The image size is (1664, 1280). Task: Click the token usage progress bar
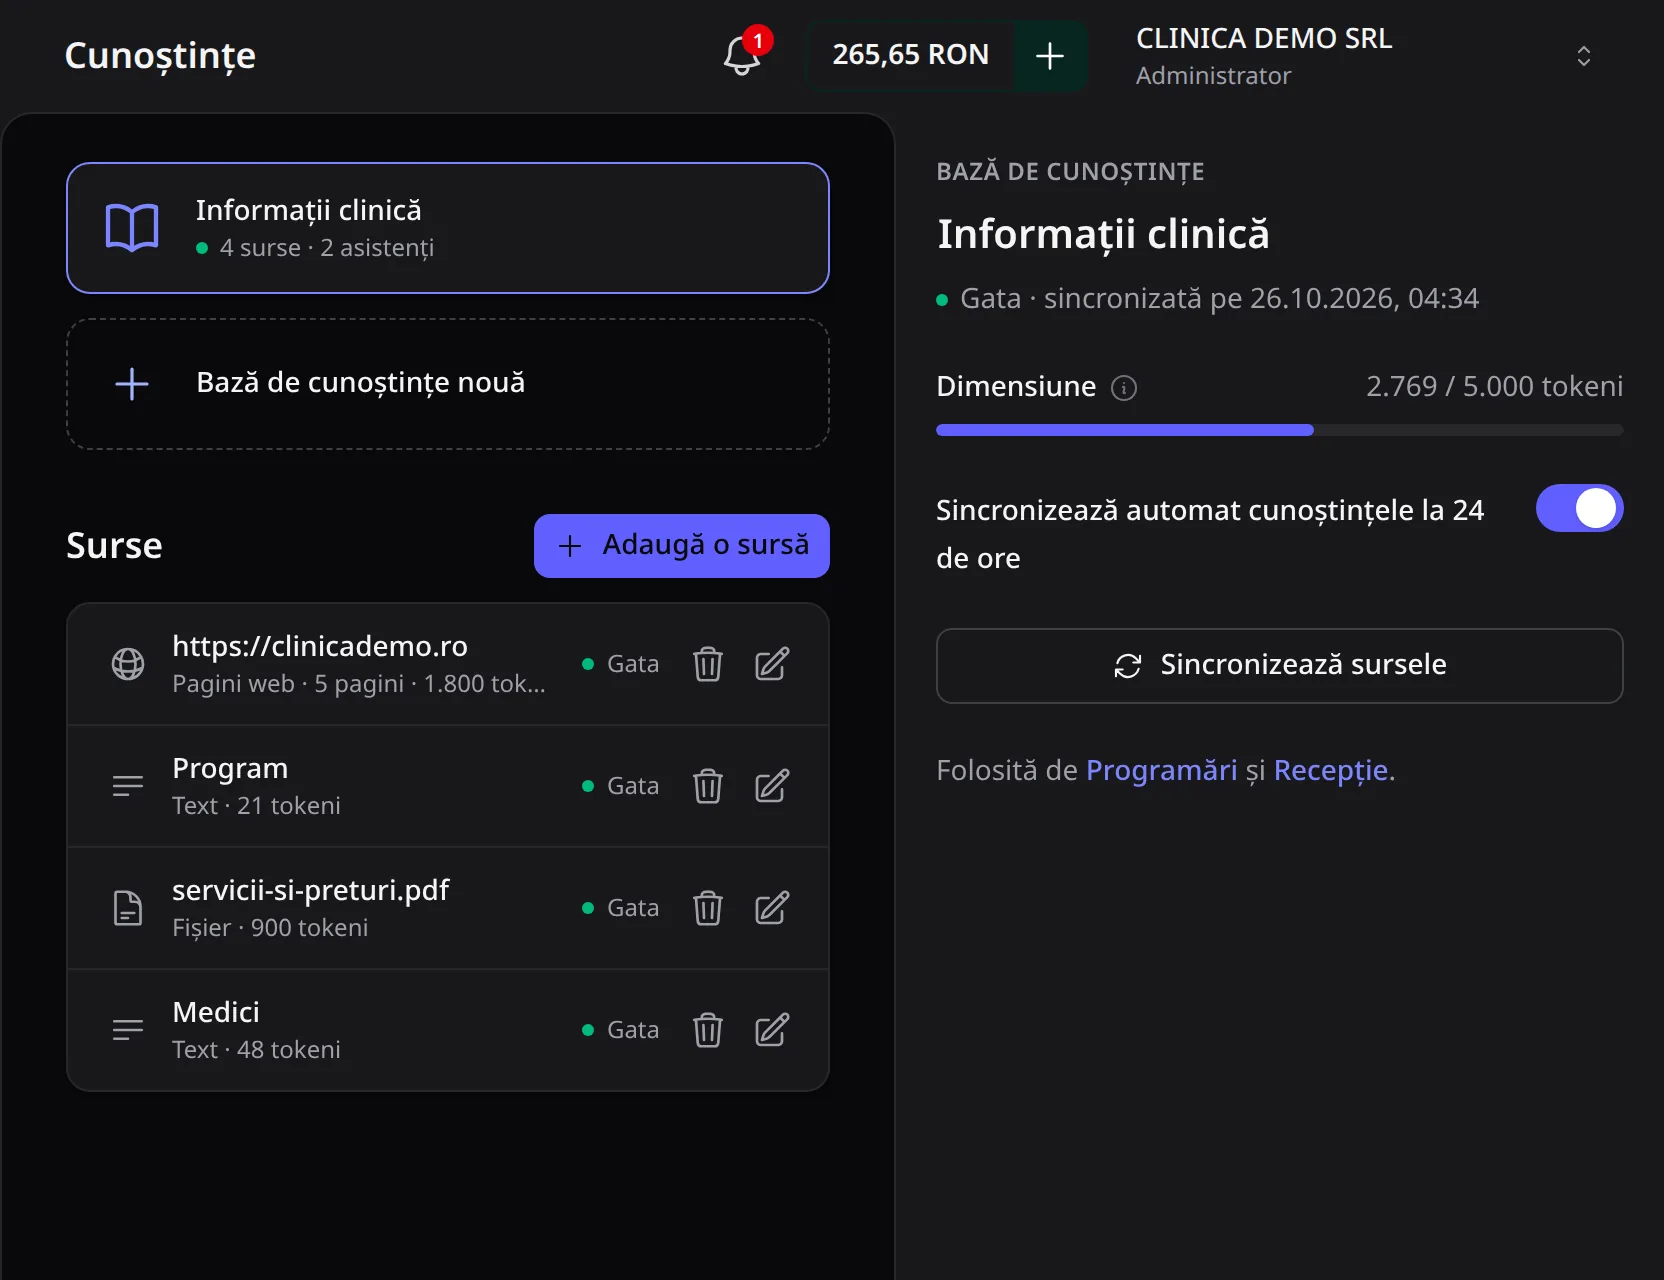pyautogui.click(x=1279, y=430)
